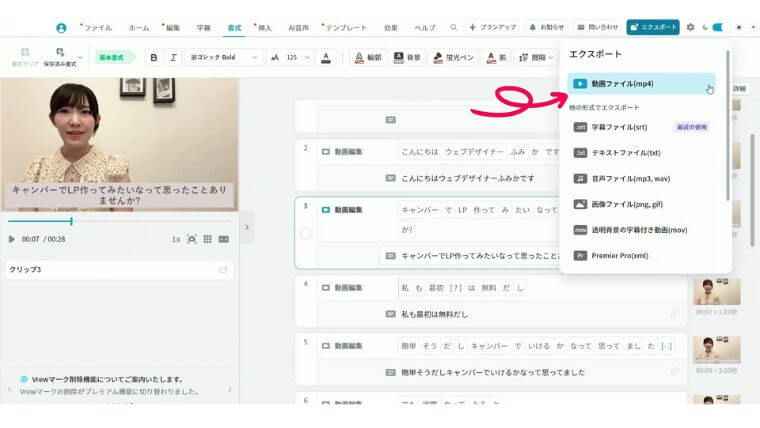Click the 書式クリア icon
Screen dimensions: 760x428
(x=25, y=57)
